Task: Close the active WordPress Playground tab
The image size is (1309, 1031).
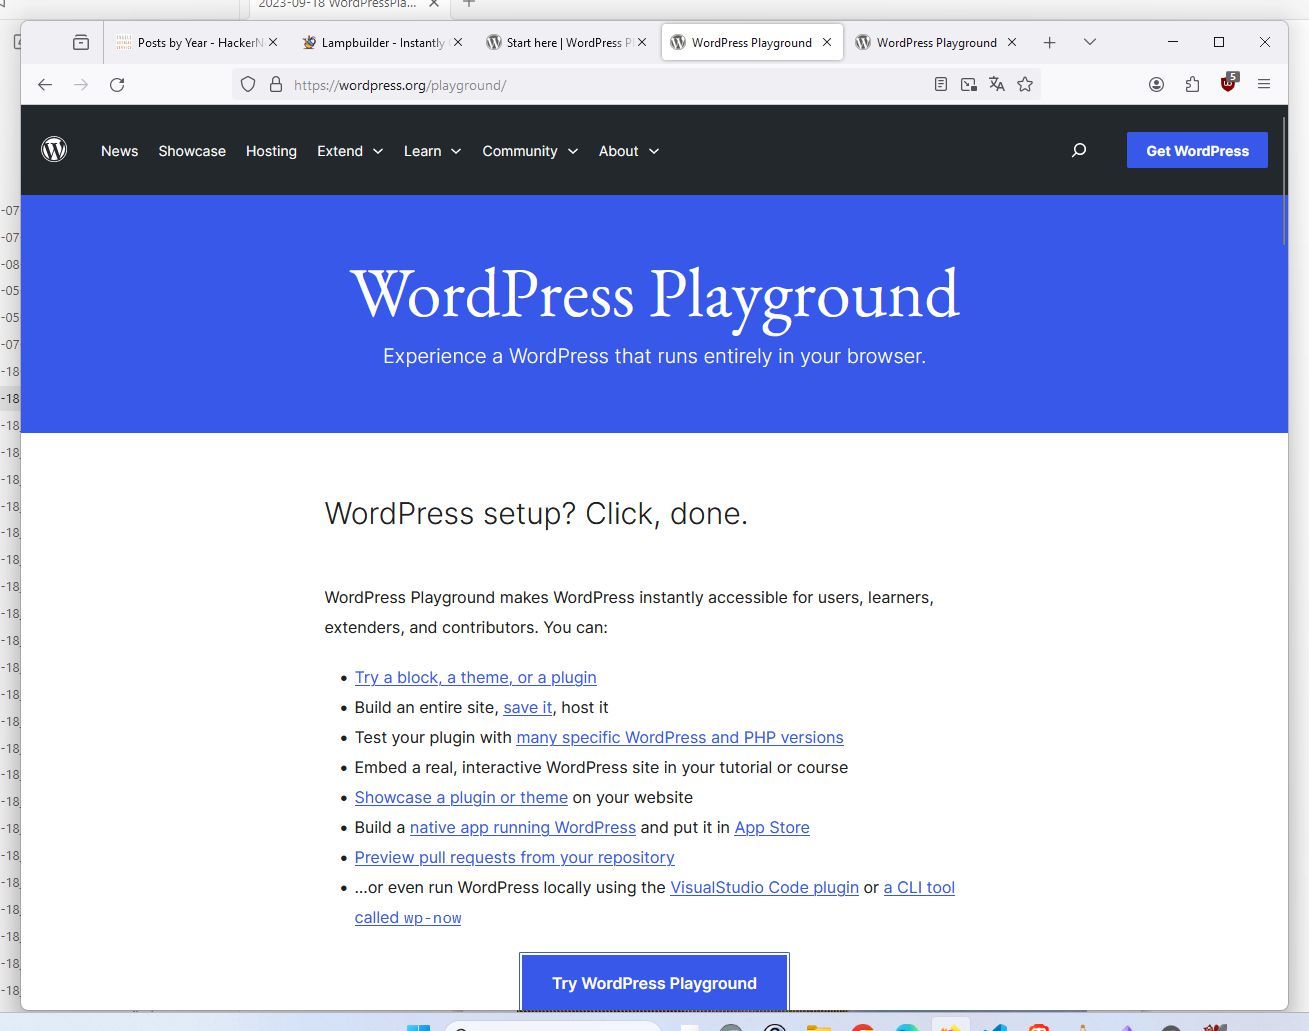Action: pyautogui.click(x=827, y=42)
